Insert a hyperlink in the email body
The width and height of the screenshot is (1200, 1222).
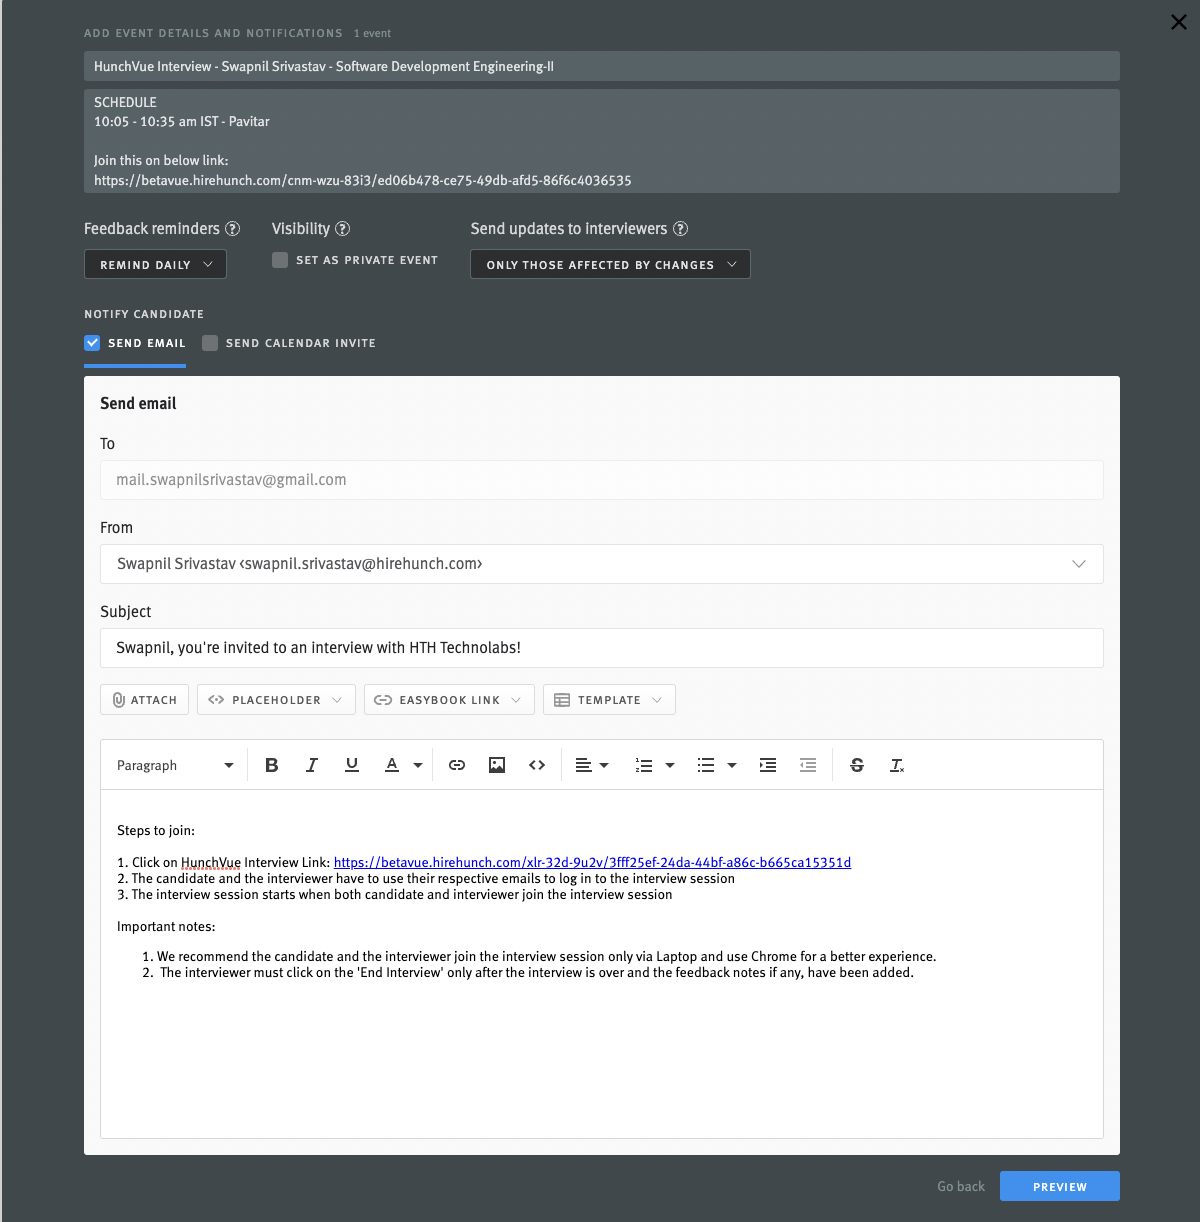coord(457,765)
